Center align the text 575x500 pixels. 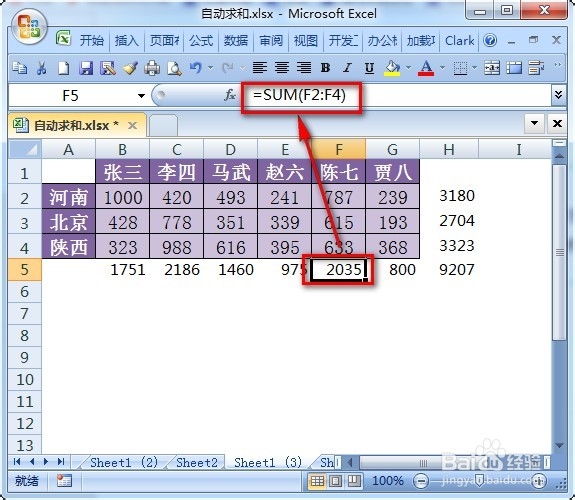click(282, 68)
